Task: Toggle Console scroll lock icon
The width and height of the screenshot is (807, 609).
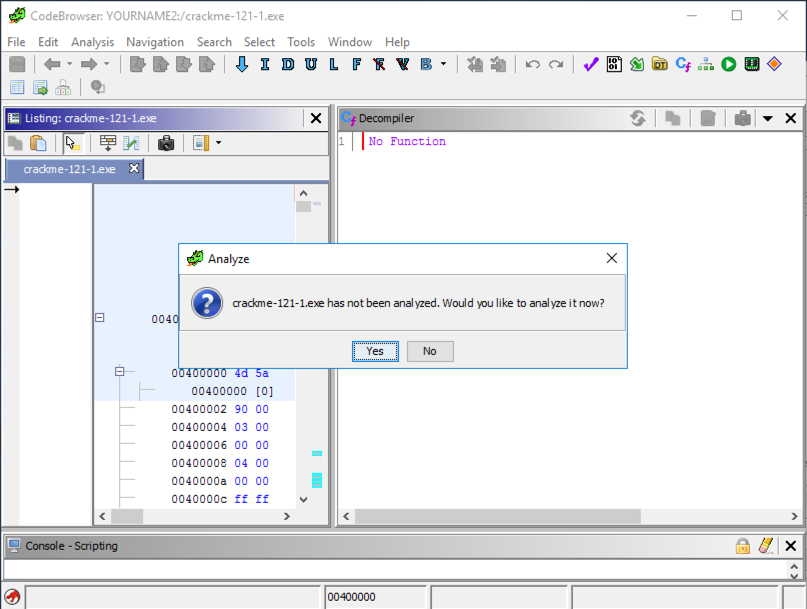Action: coord(743,546)
